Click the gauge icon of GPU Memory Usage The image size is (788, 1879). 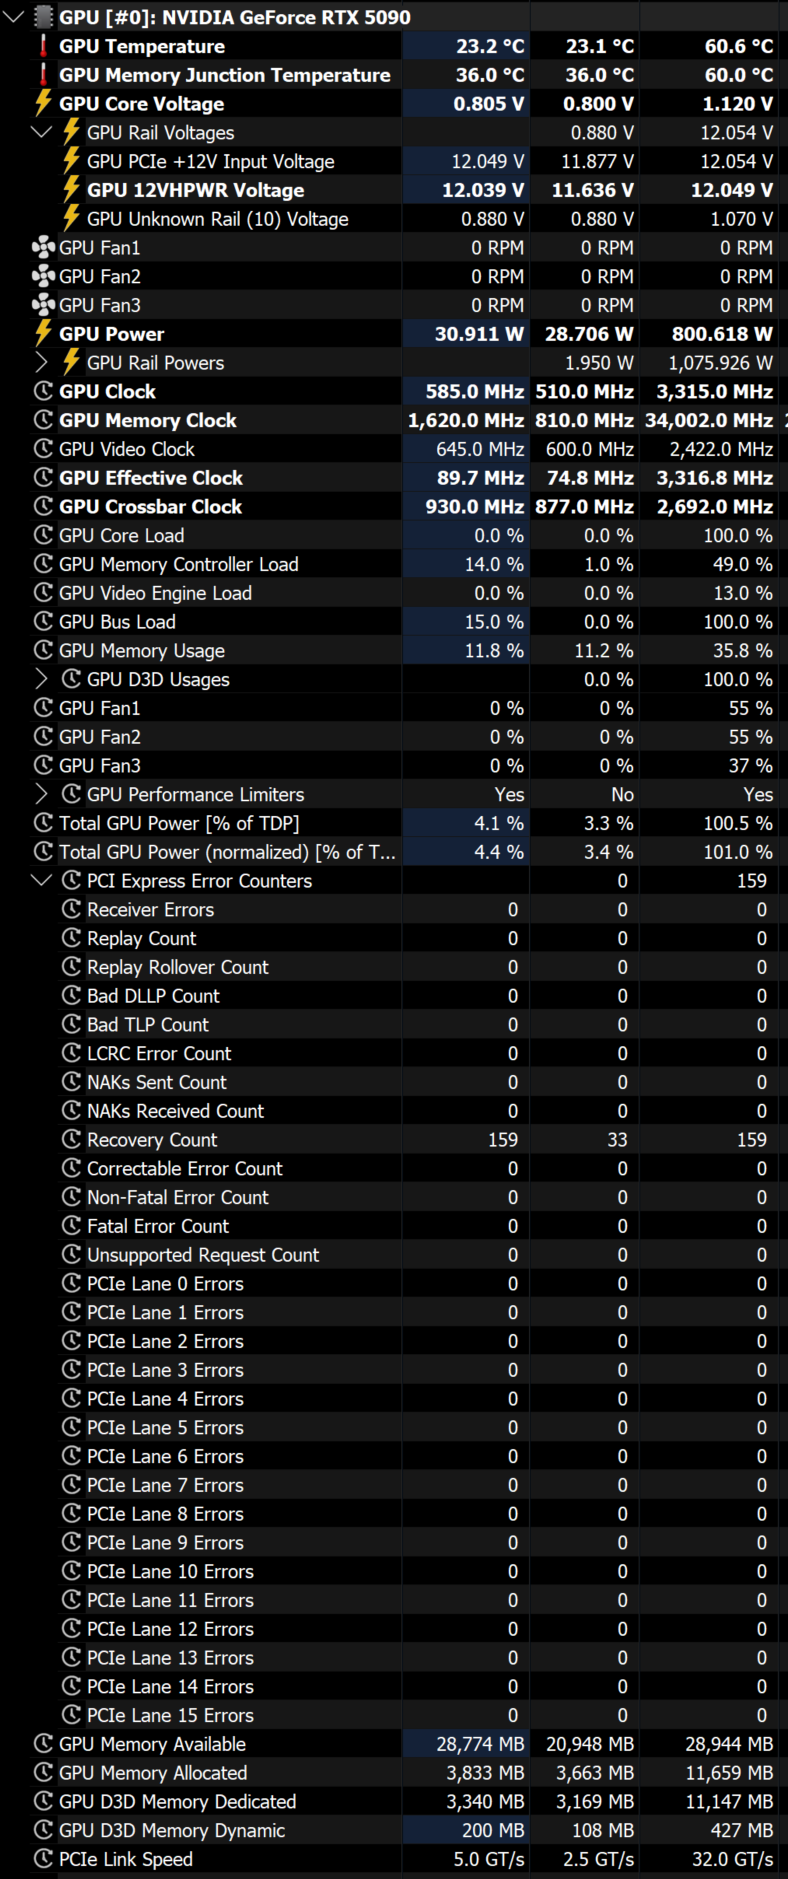(x=43, y=650)
